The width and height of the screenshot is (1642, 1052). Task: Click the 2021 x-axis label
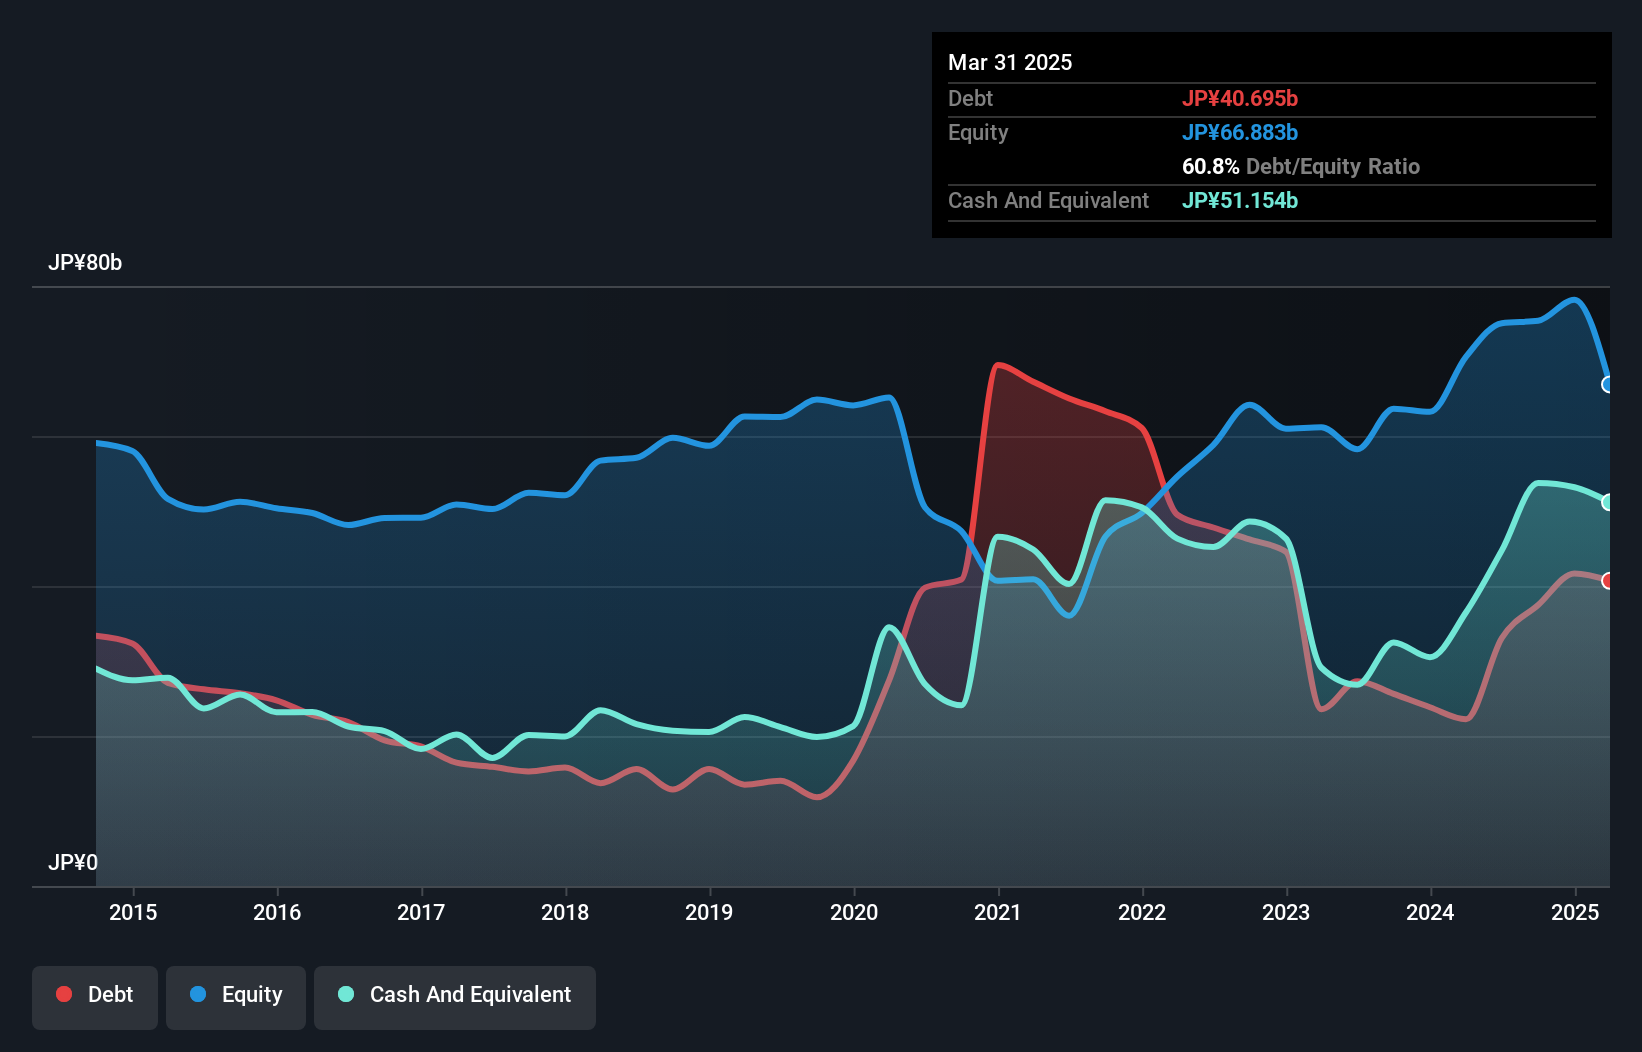click(998, 912)
